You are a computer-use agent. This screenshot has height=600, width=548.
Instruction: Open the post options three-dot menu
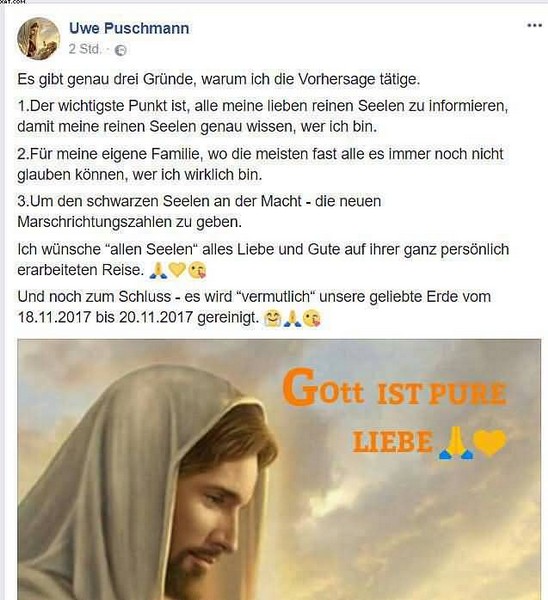point(534,26)
